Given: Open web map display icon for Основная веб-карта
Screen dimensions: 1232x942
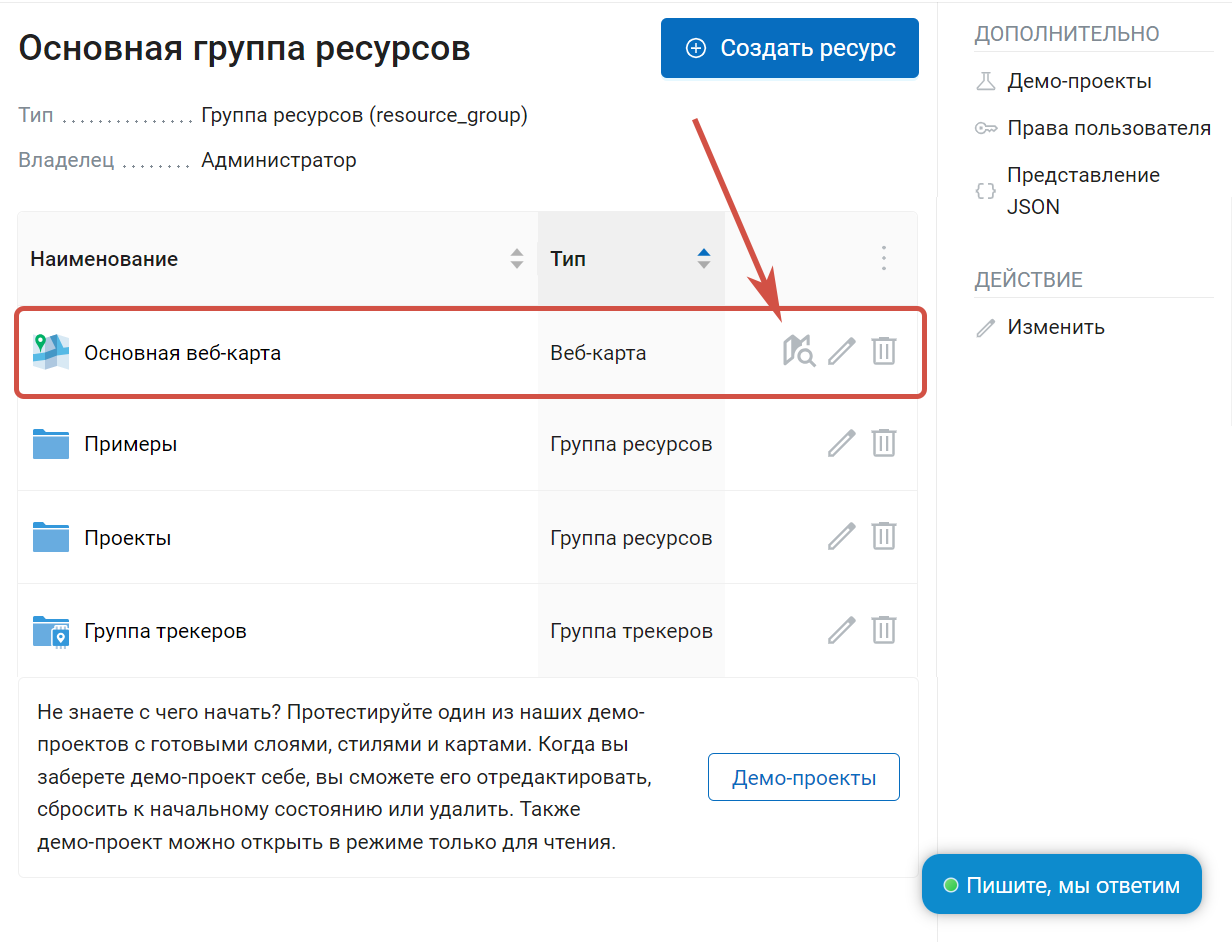Looking at the screenshot, I should (x=799, y=351).
